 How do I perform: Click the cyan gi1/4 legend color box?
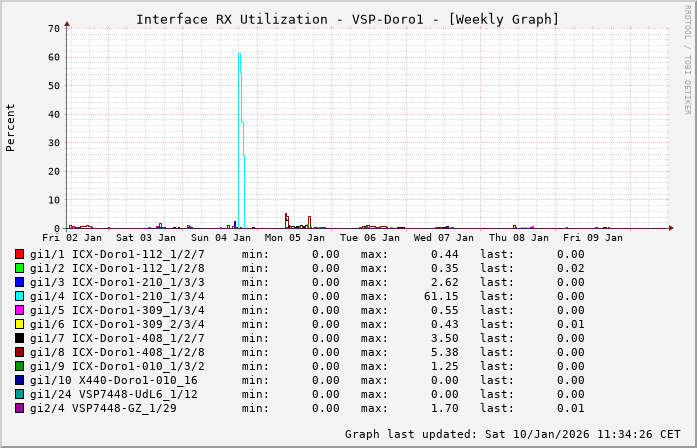[19, 296]
